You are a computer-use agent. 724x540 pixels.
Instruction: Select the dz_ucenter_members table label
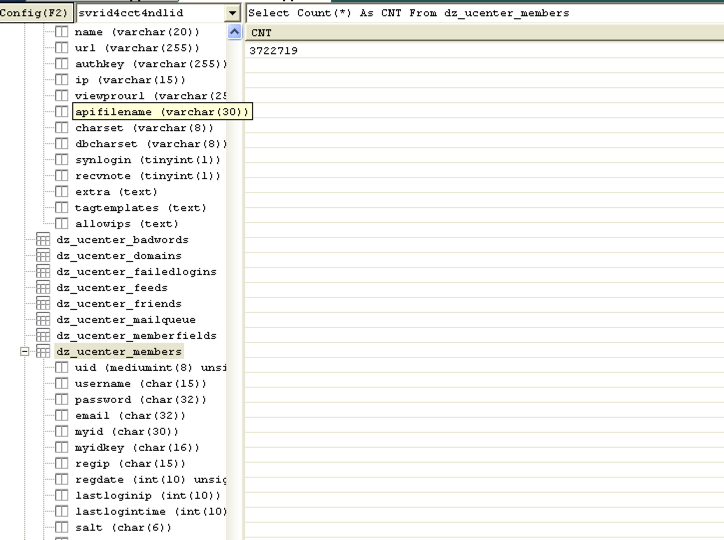pos(119,352)
